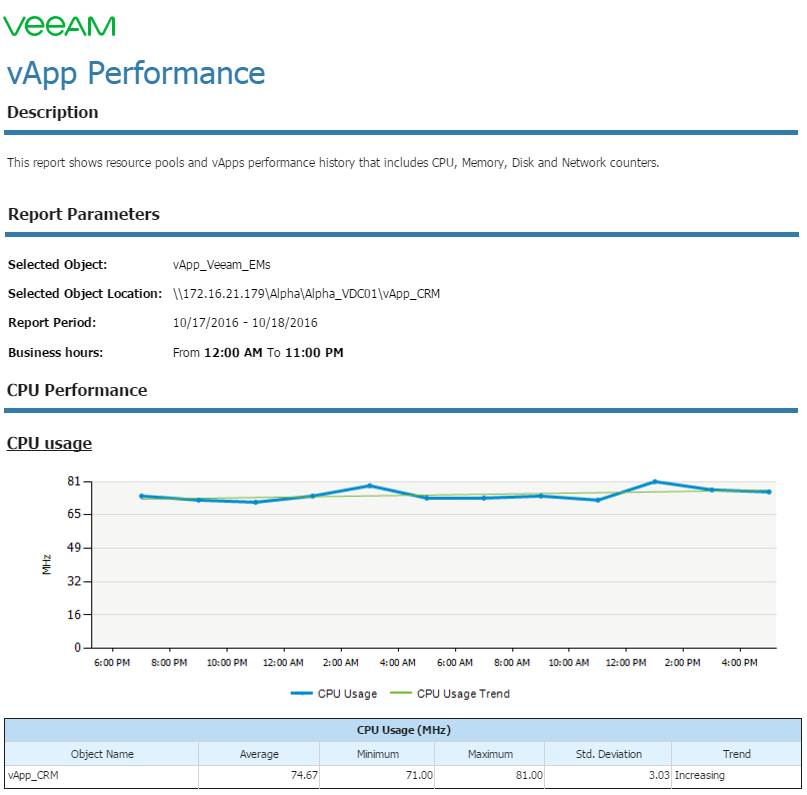Click the CPU Usage blue legend swatch
Screen dimensions: 807x795
302,694
